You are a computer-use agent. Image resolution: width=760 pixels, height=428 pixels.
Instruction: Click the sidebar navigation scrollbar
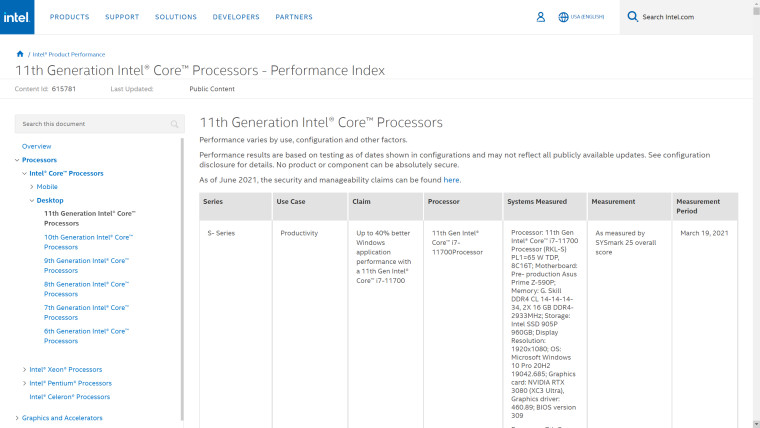[182, 279]
